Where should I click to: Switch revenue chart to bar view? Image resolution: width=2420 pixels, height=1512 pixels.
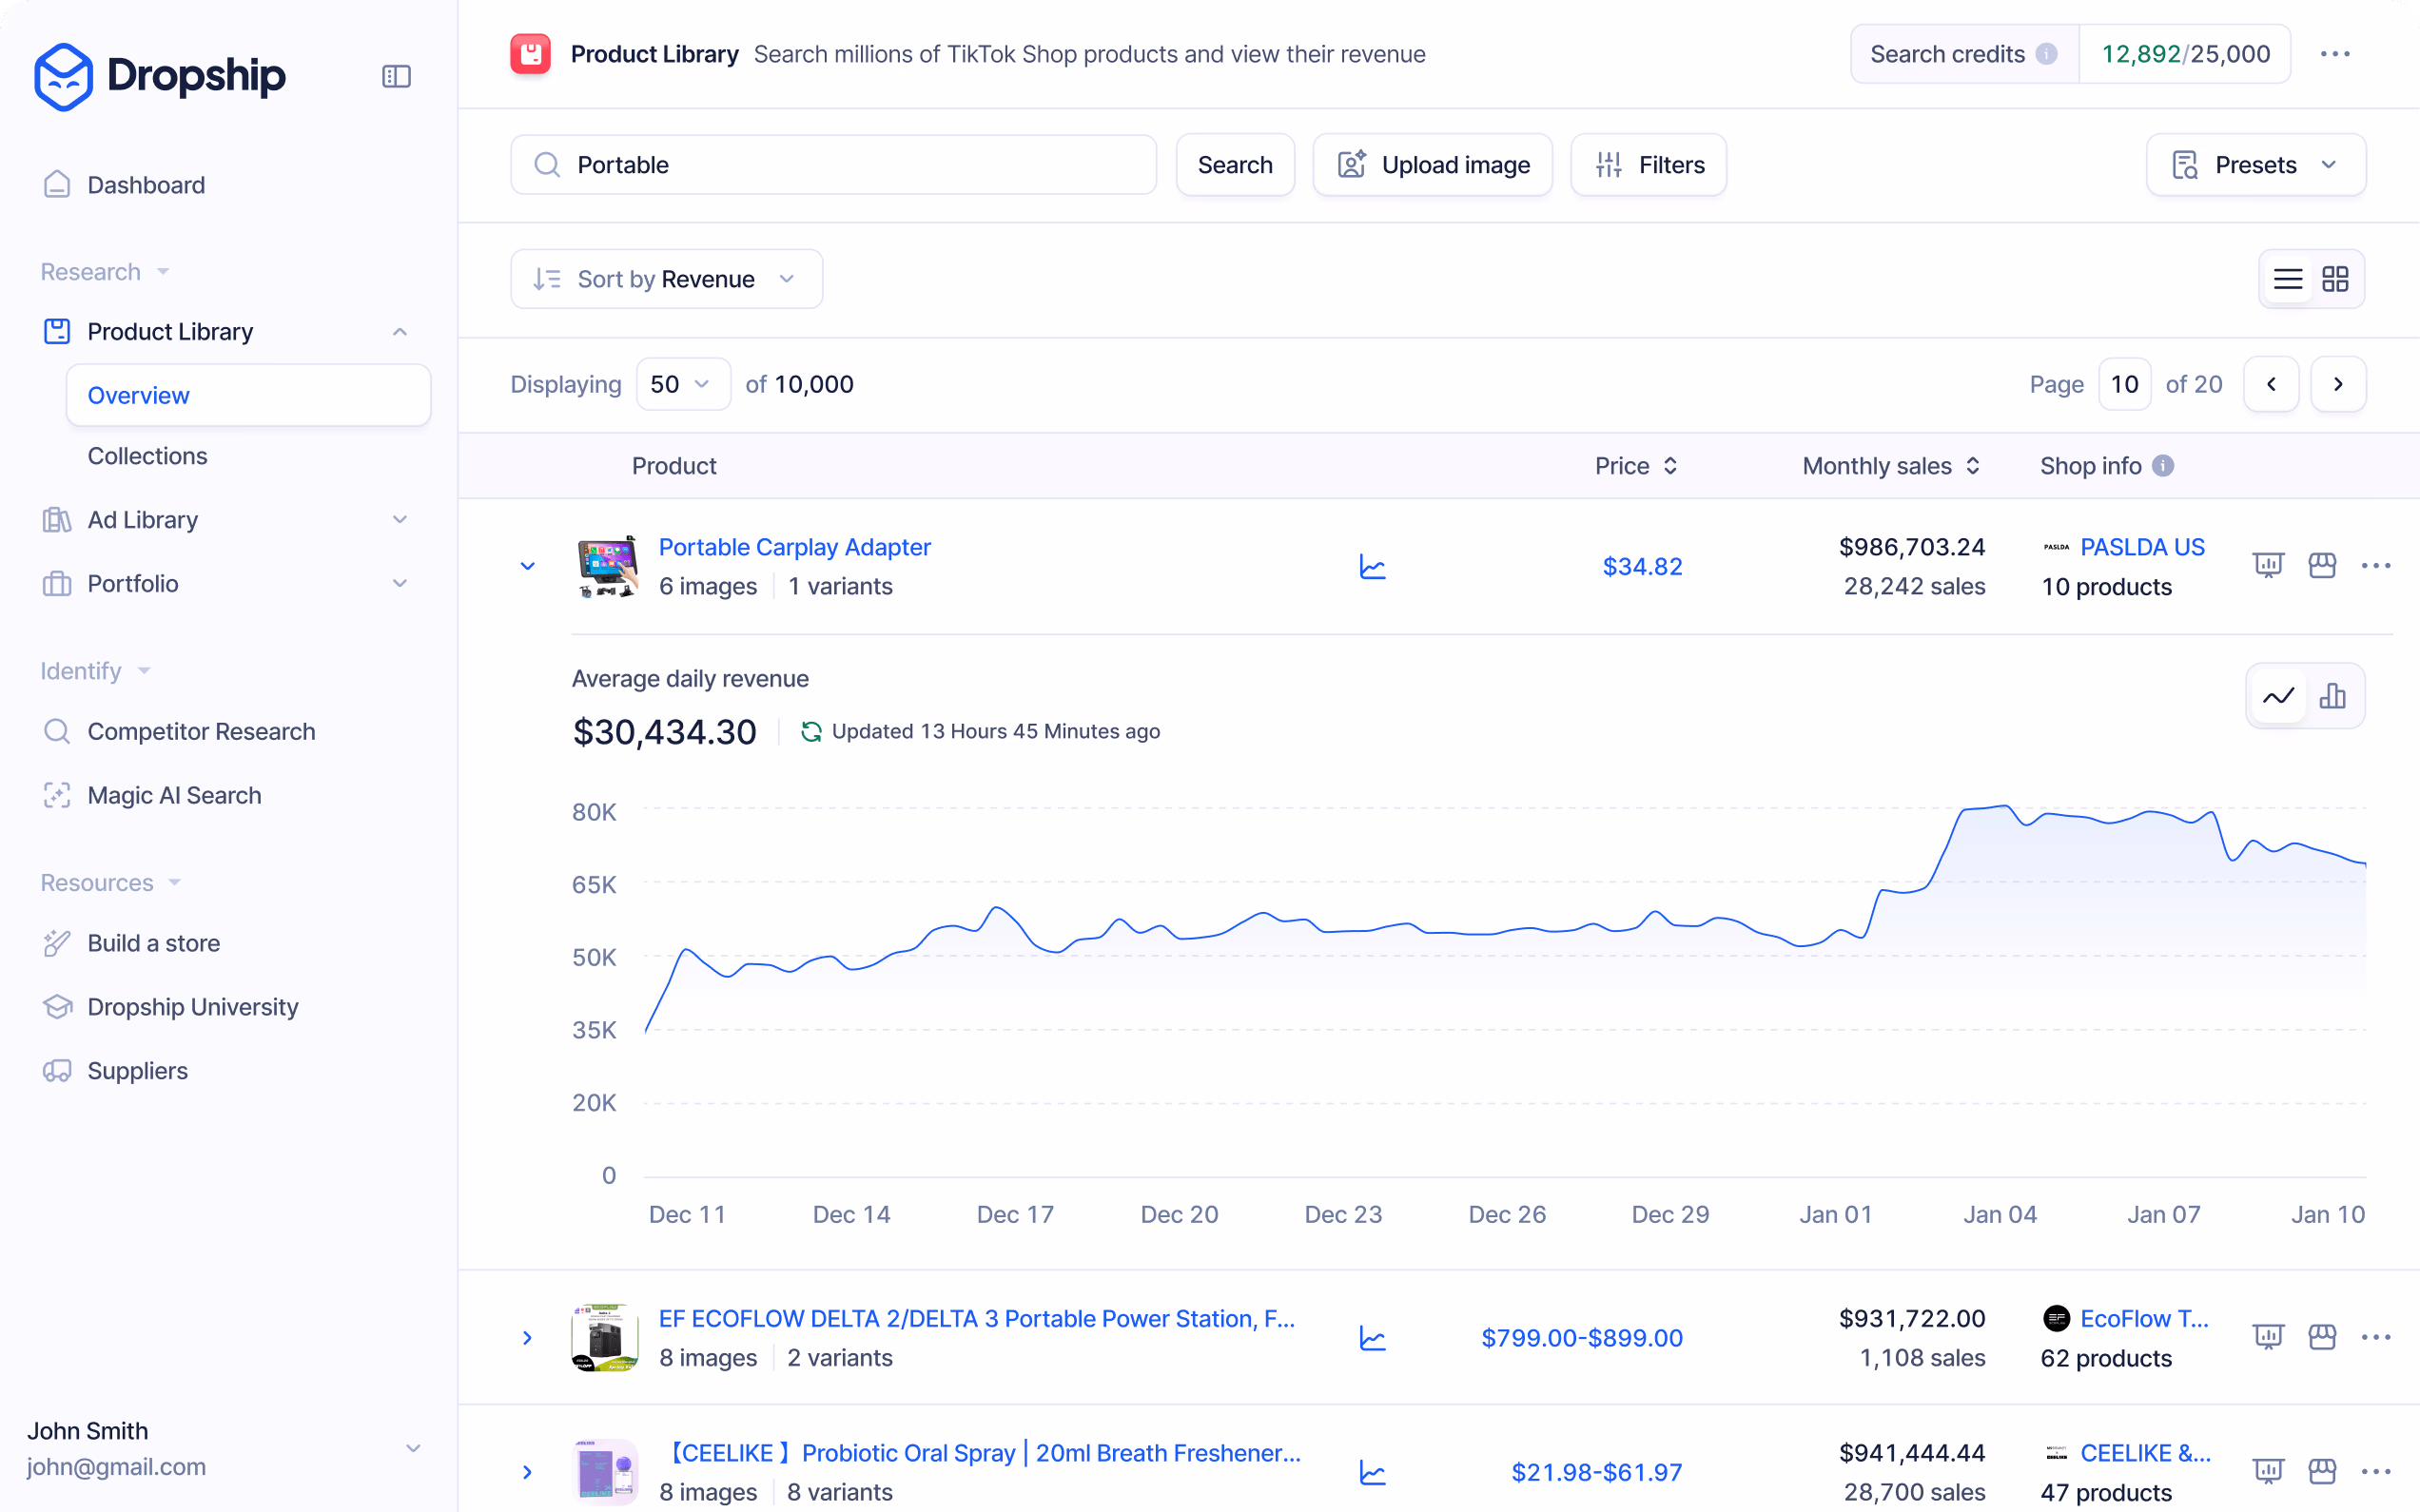(2332, 696)
